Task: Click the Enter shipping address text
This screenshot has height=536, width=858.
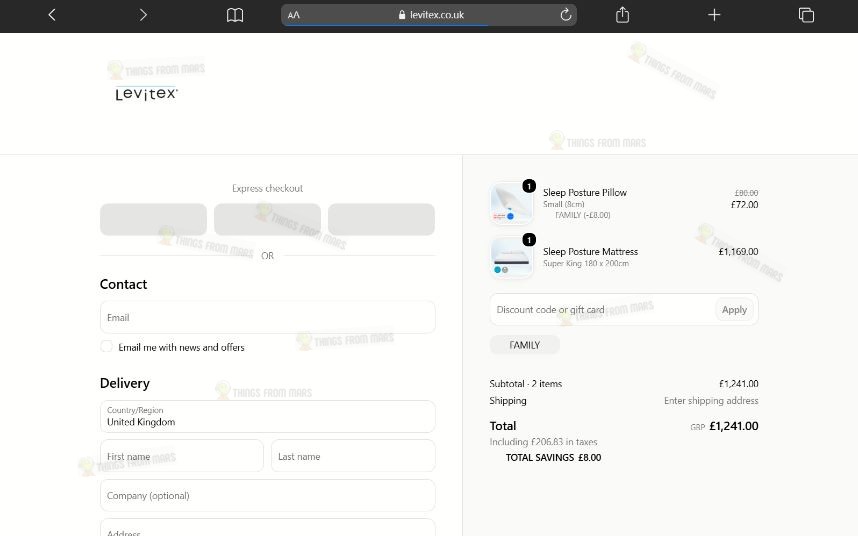Action: point(711,400)
